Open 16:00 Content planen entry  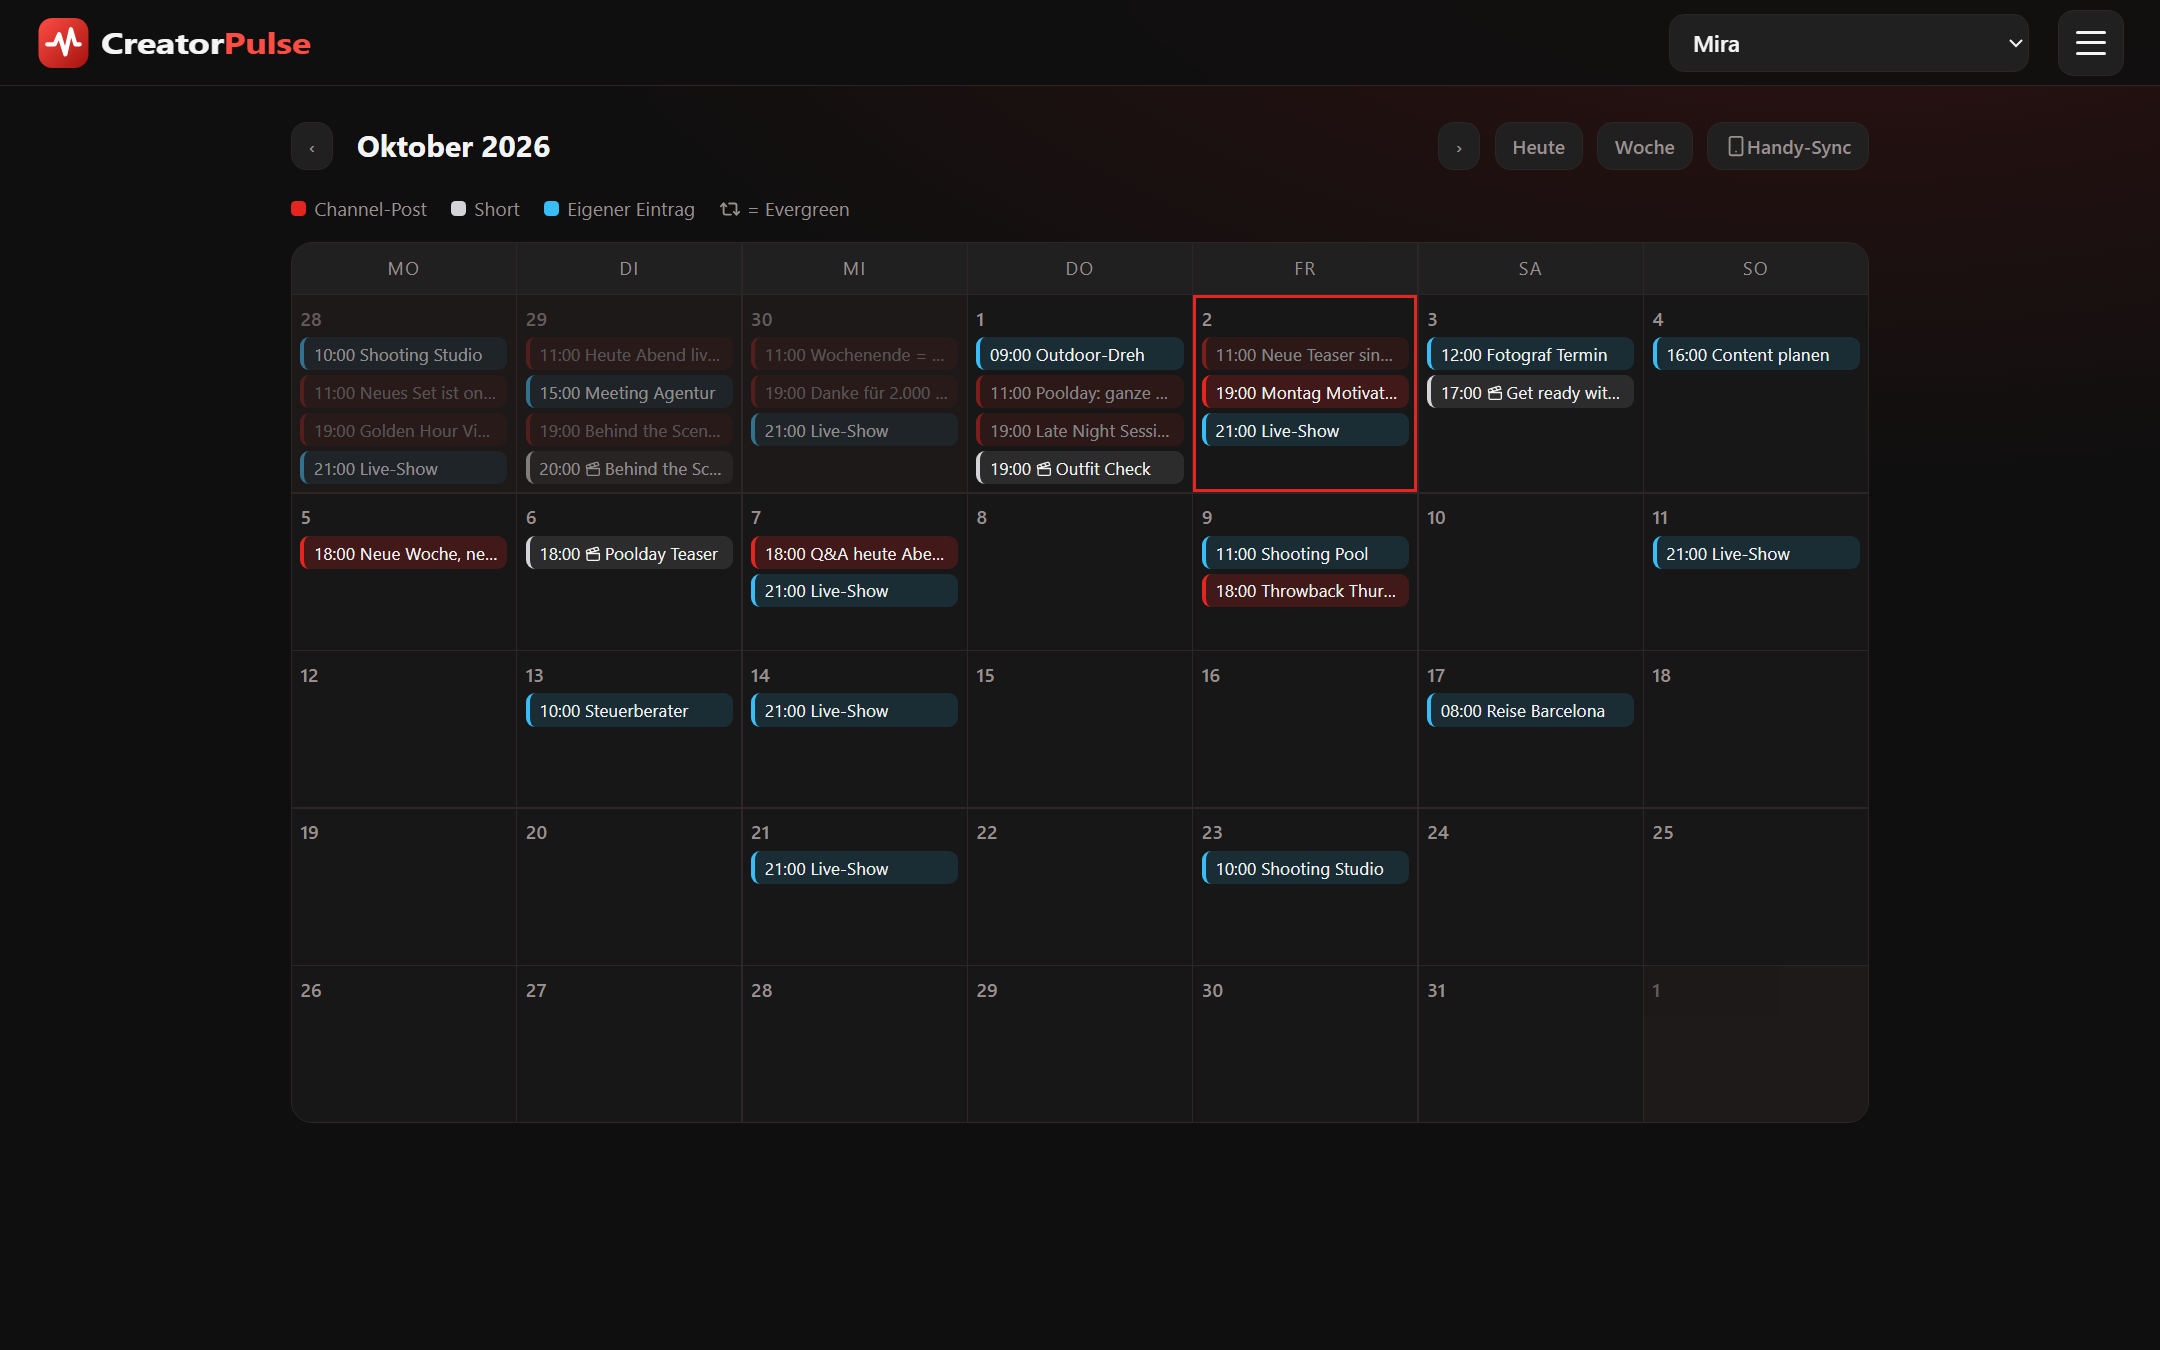1756,355
